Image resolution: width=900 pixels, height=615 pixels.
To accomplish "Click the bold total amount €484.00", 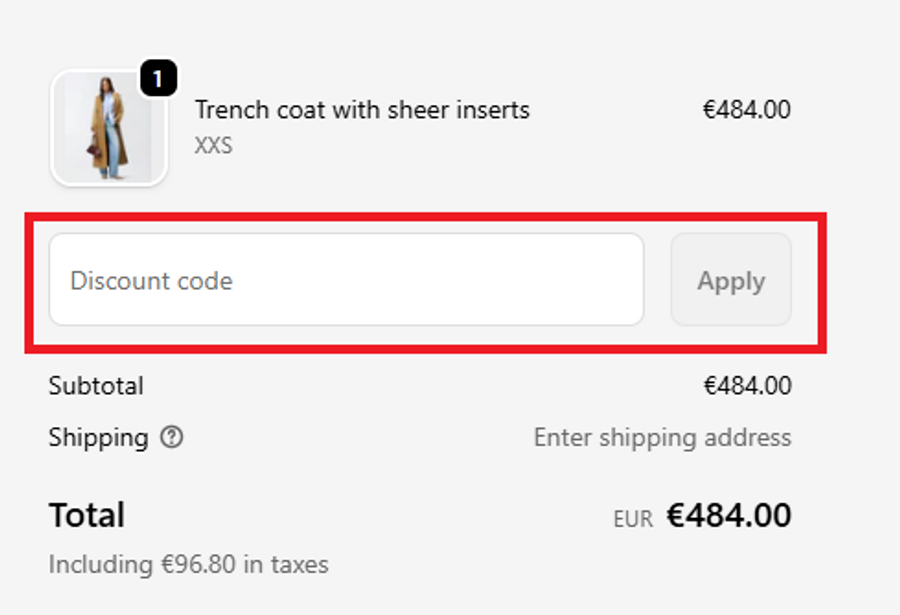I will [729, 515].
